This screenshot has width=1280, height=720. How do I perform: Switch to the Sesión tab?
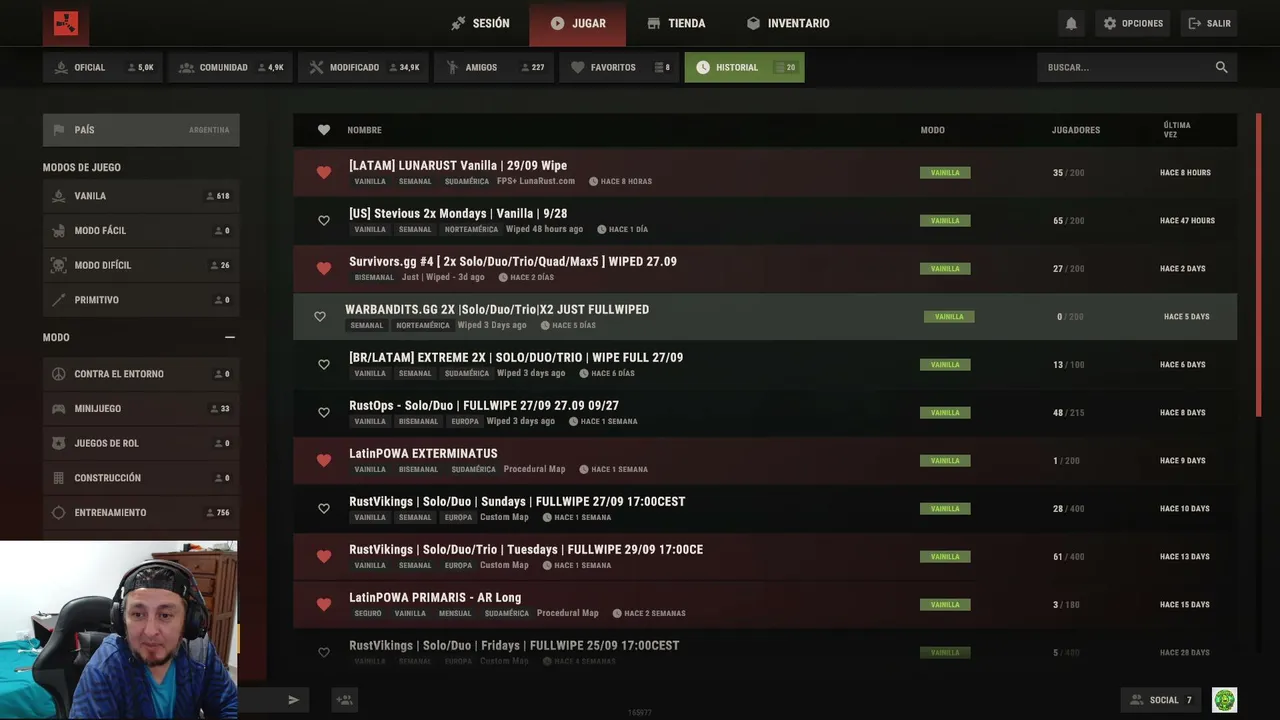pyautogui.click(x=480, y=23)
